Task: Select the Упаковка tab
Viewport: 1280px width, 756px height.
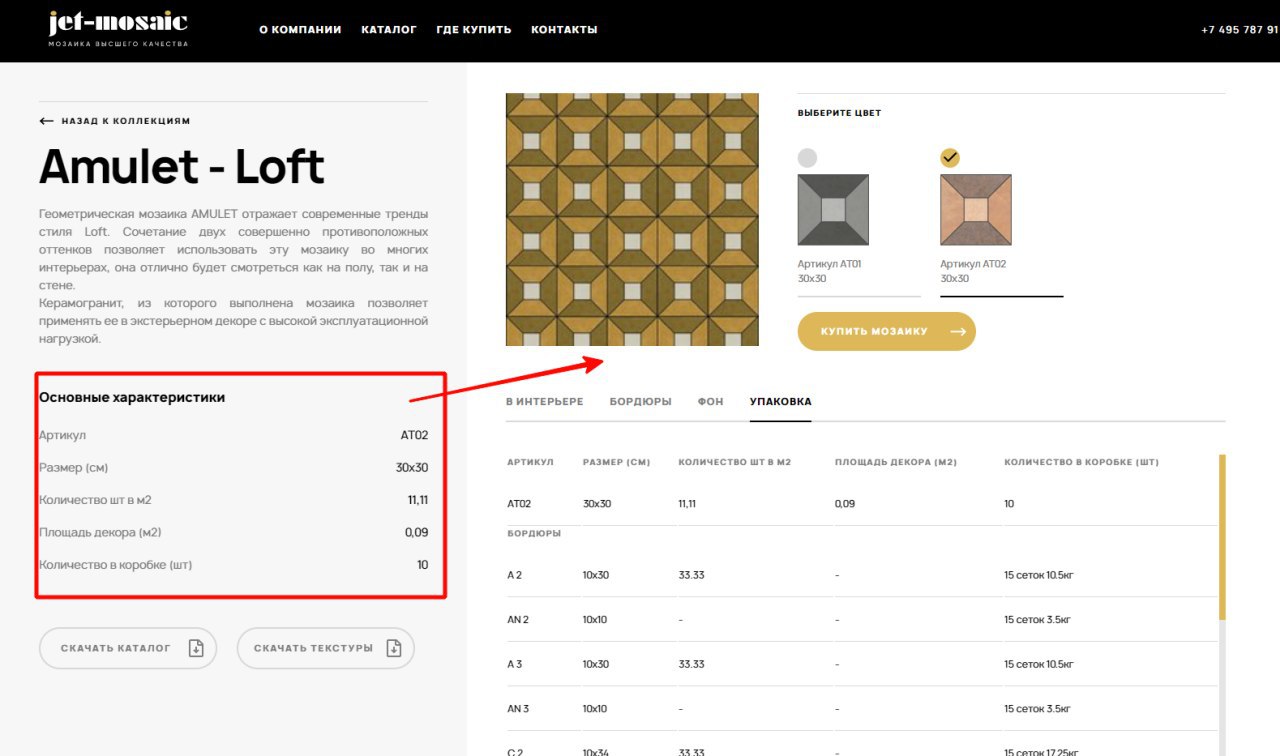Action: click(781, 401)
